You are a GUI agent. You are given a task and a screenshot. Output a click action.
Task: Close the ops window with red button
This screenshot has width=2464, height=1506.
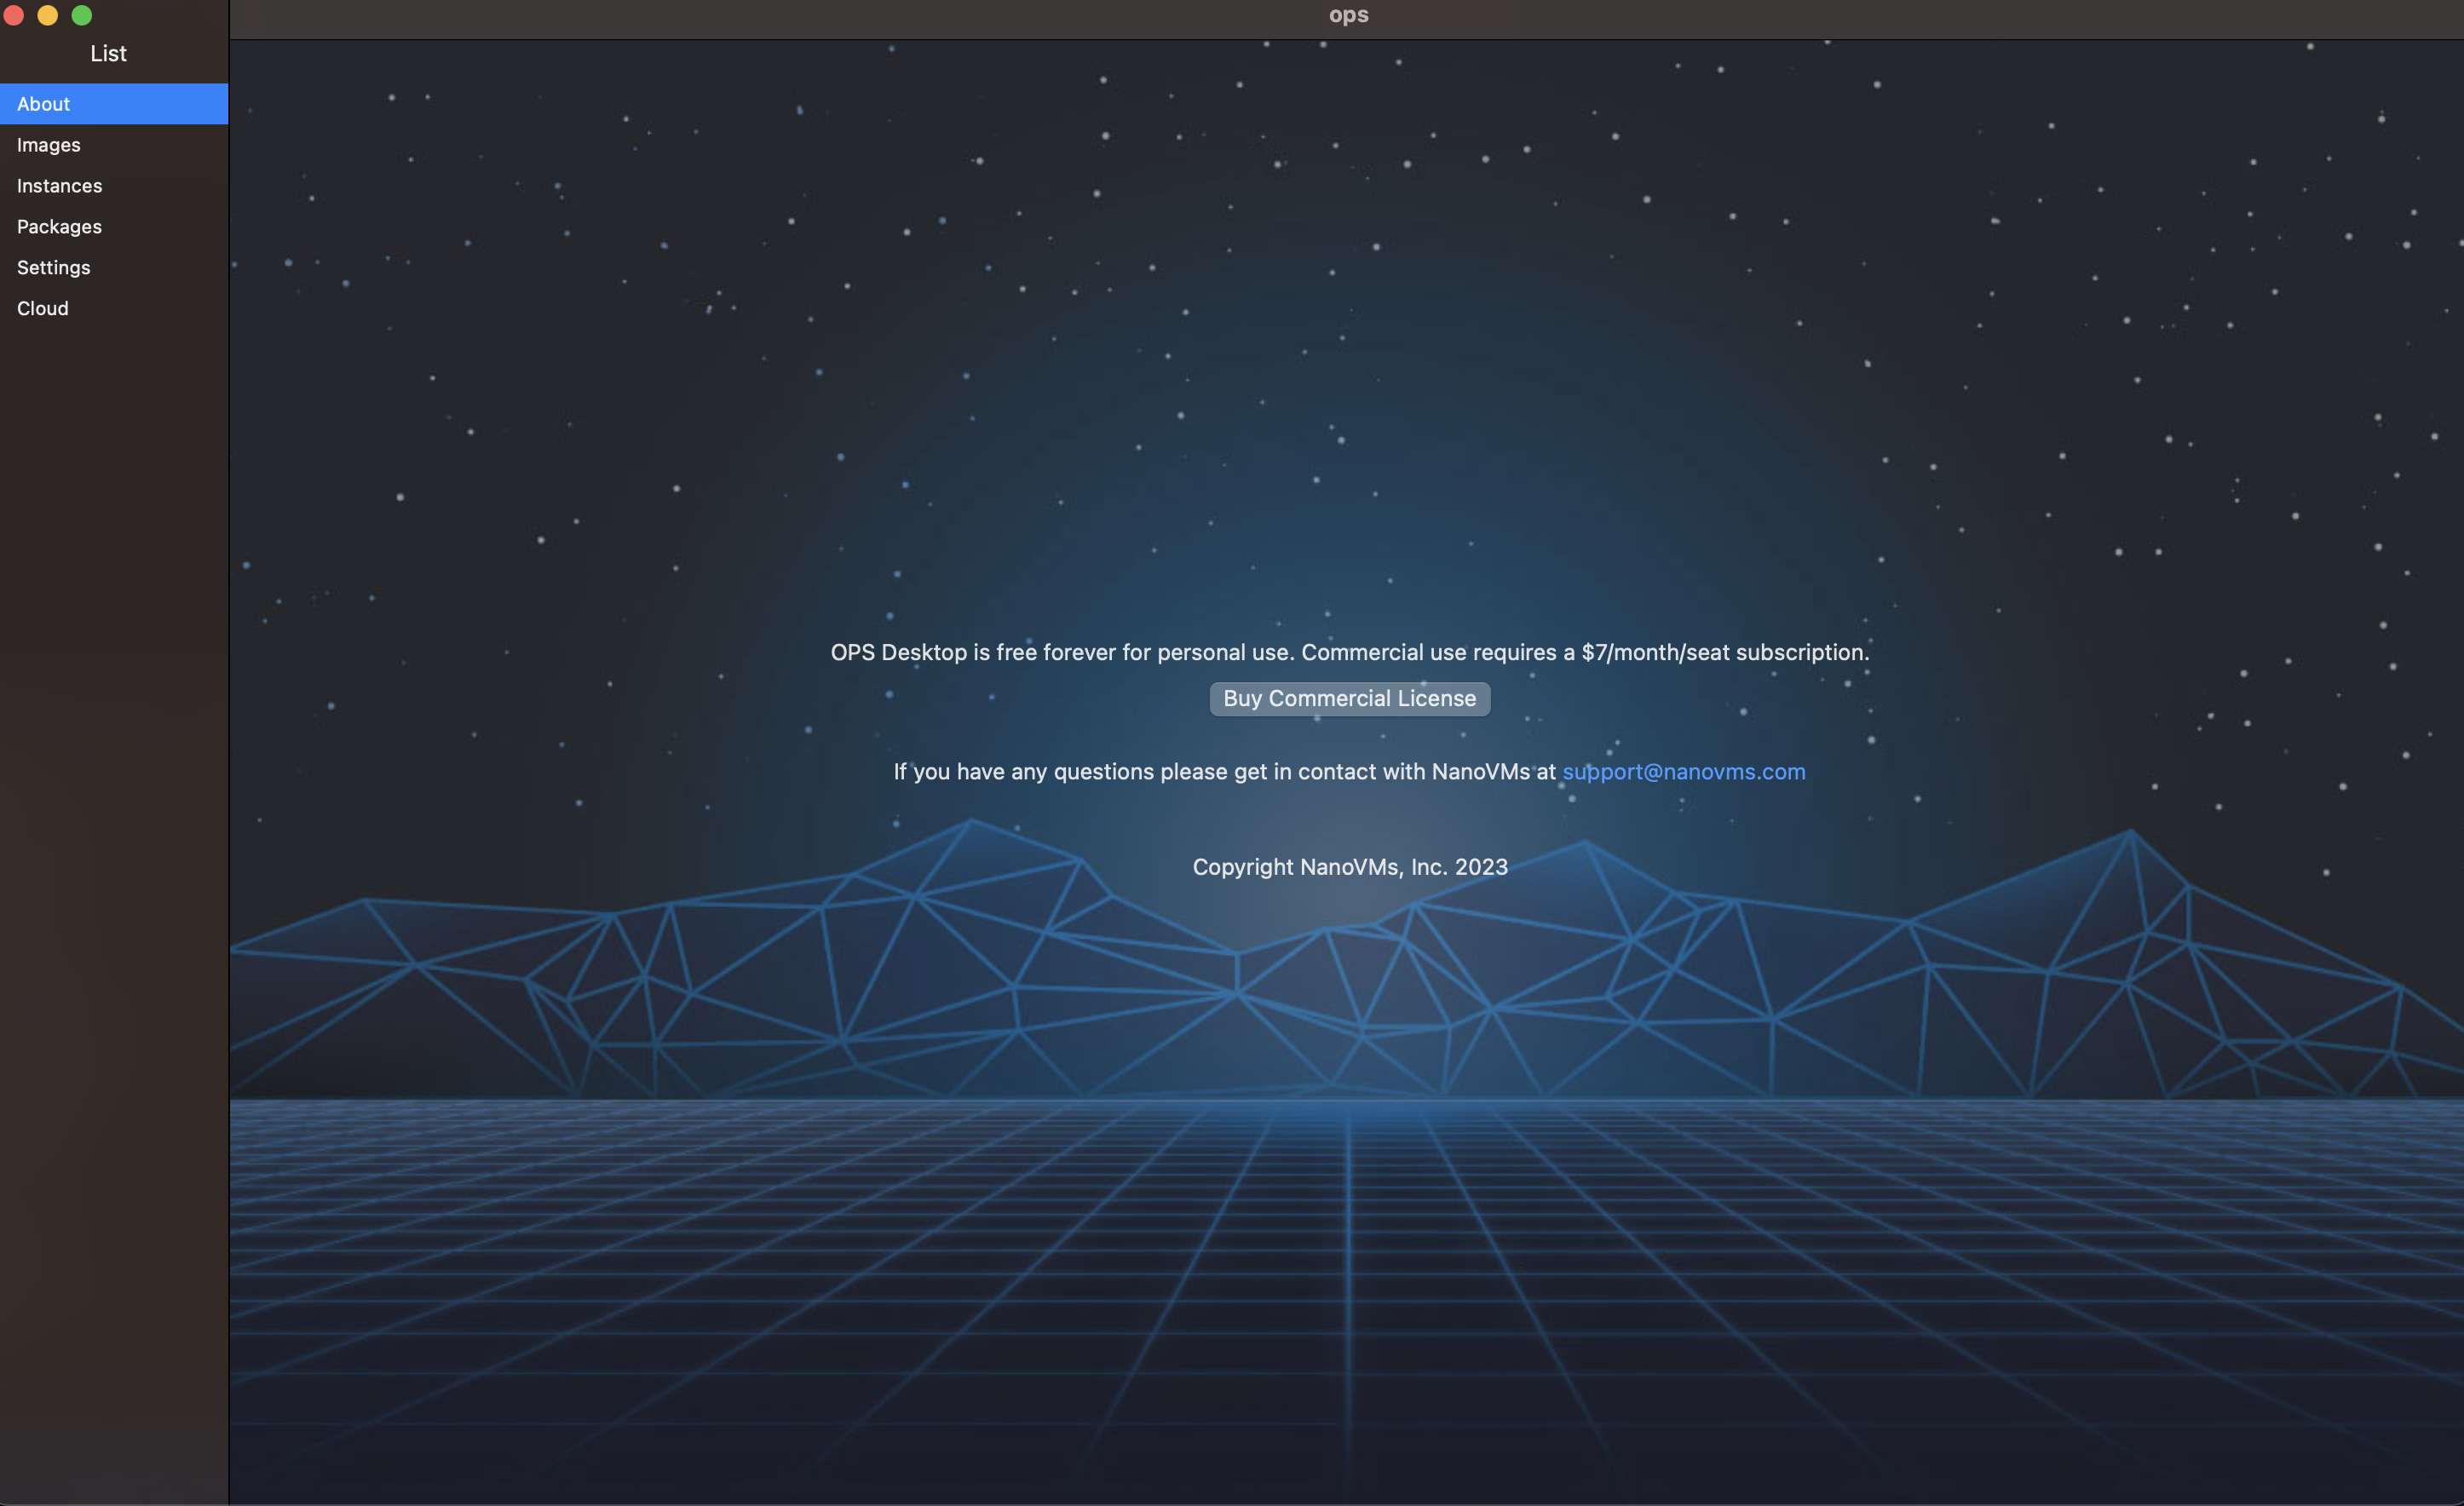click(14, 15)
